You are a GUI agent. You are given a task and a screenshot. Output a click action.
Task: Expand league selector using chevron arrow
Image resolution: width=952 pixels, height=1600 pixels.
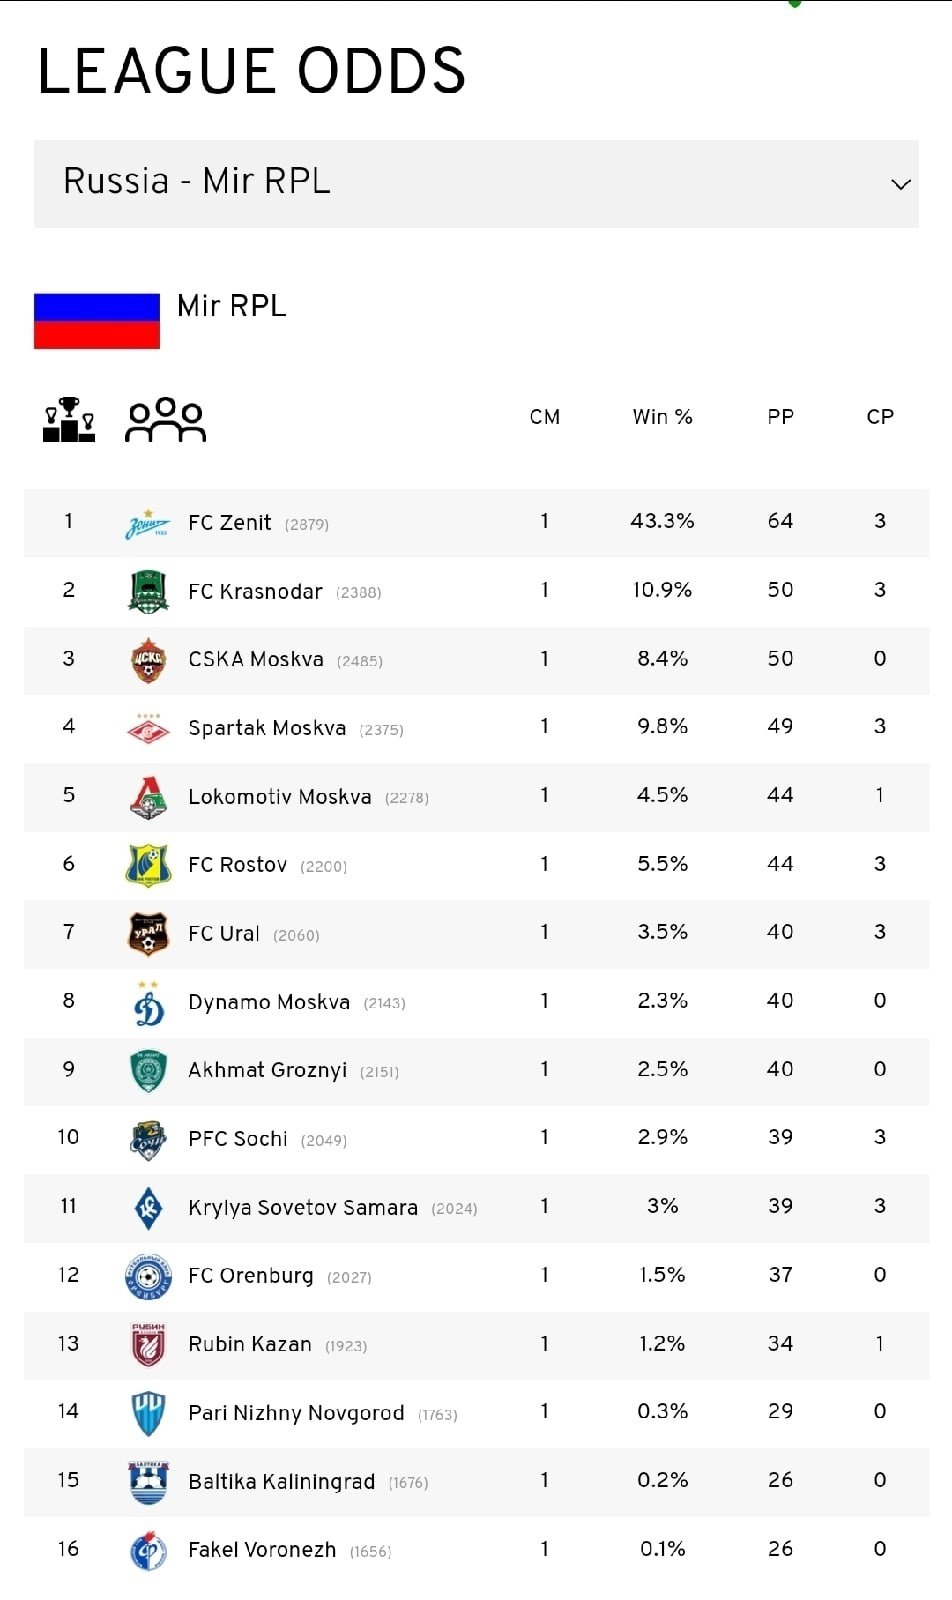(900, 184)
